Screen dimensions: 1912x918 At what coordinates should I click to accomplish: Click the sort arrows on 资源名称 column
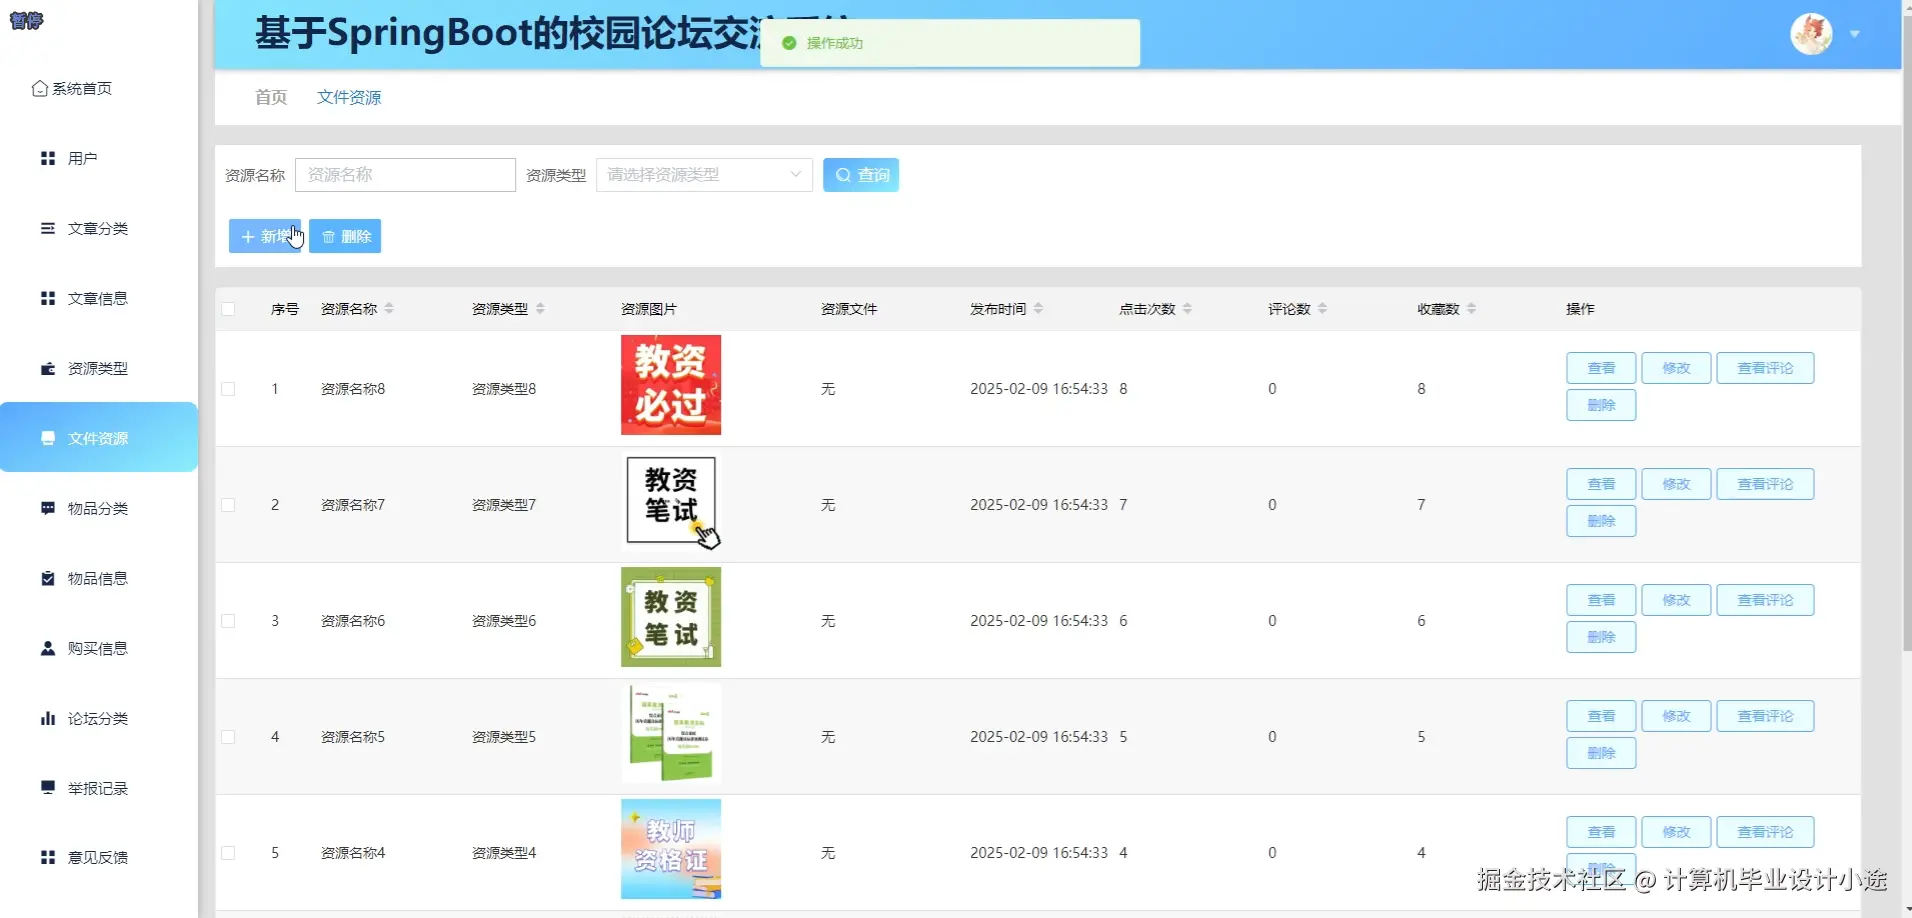point(389,309)
